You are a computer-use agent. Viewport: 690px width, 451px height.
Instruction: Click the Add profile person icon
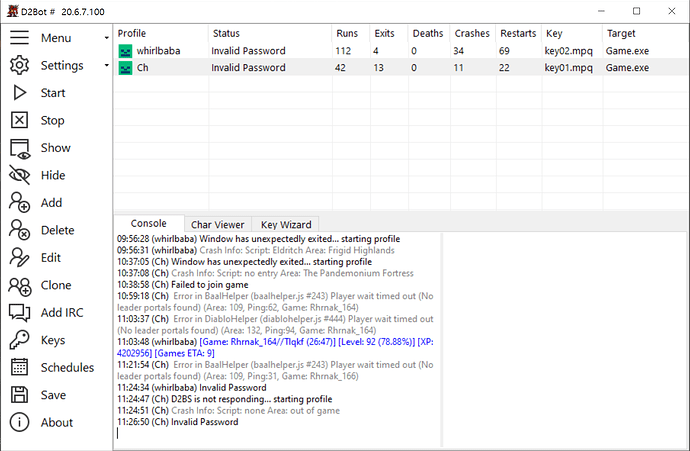[x=19, y=202]
